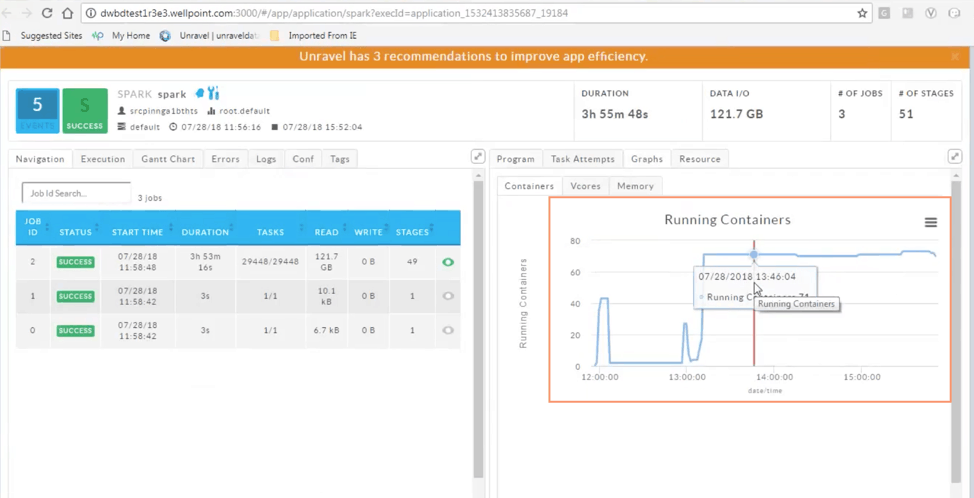Click the 29448/29448 tasks cell
This screenshot has height=498, width=974.
point(270,262)
